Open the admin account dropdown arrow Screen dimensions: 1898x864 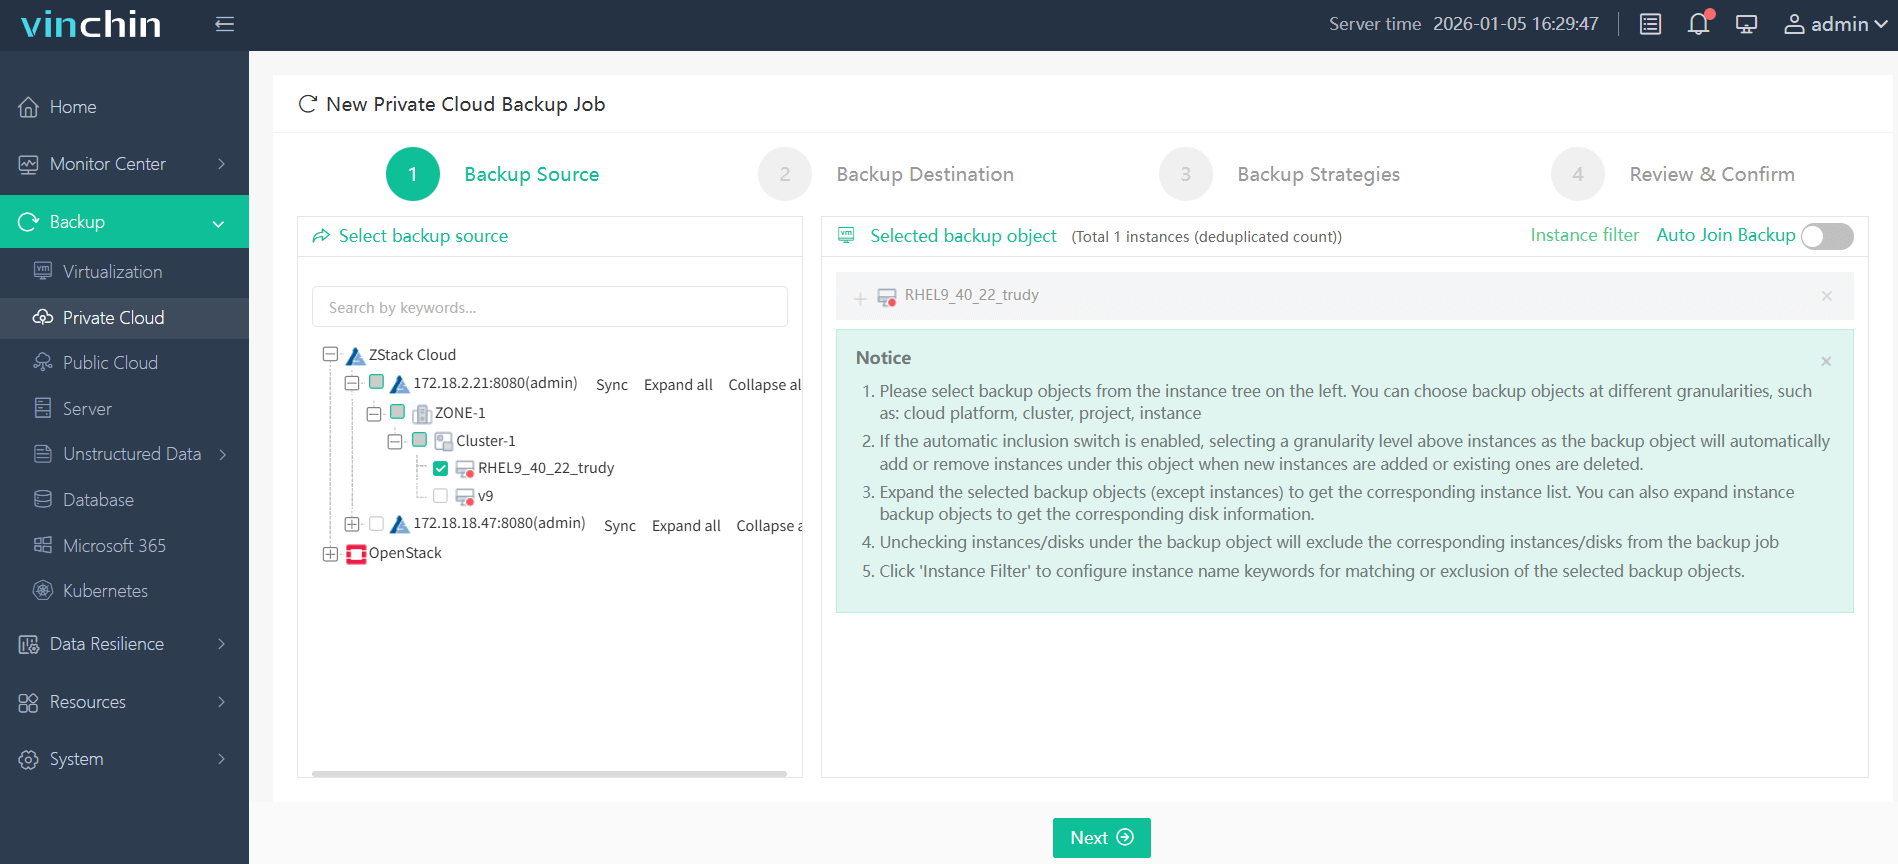[1880, 24]
